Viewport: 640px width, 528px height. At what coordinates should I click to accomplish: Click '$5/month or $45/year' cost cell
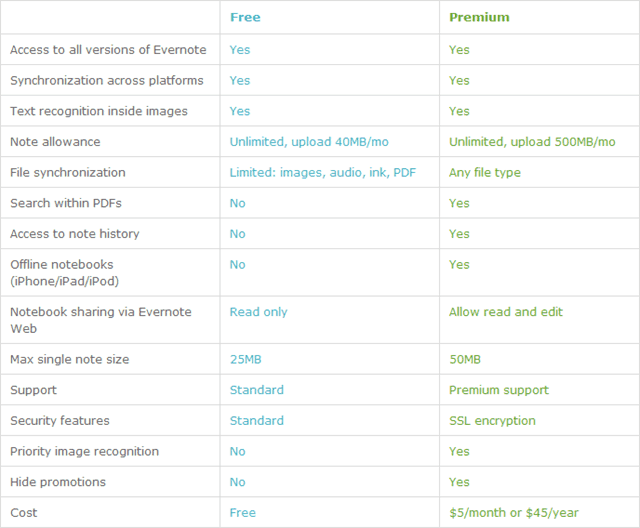514,513
